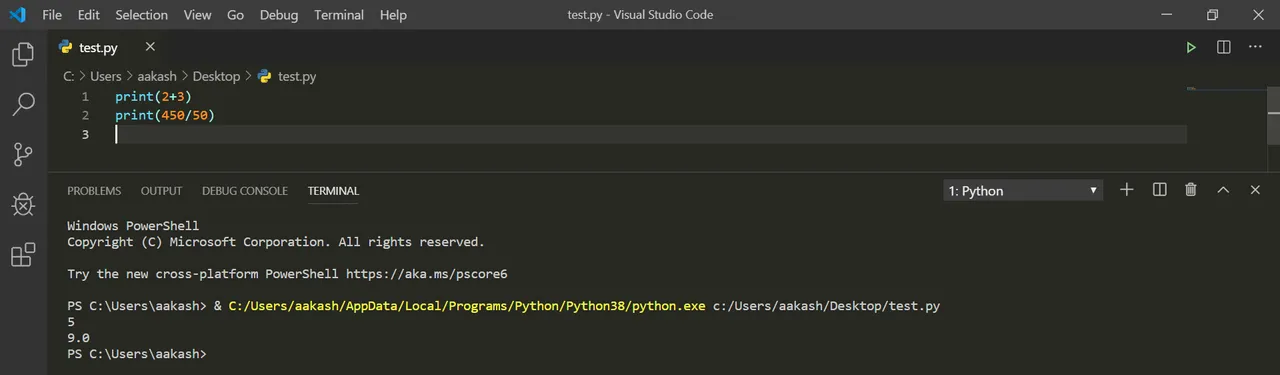Image resolution: width=1280 pixels, height=375 pixels.
Task: Open the '1: Python' terminal dropdown
Action: pos(1023,190)
